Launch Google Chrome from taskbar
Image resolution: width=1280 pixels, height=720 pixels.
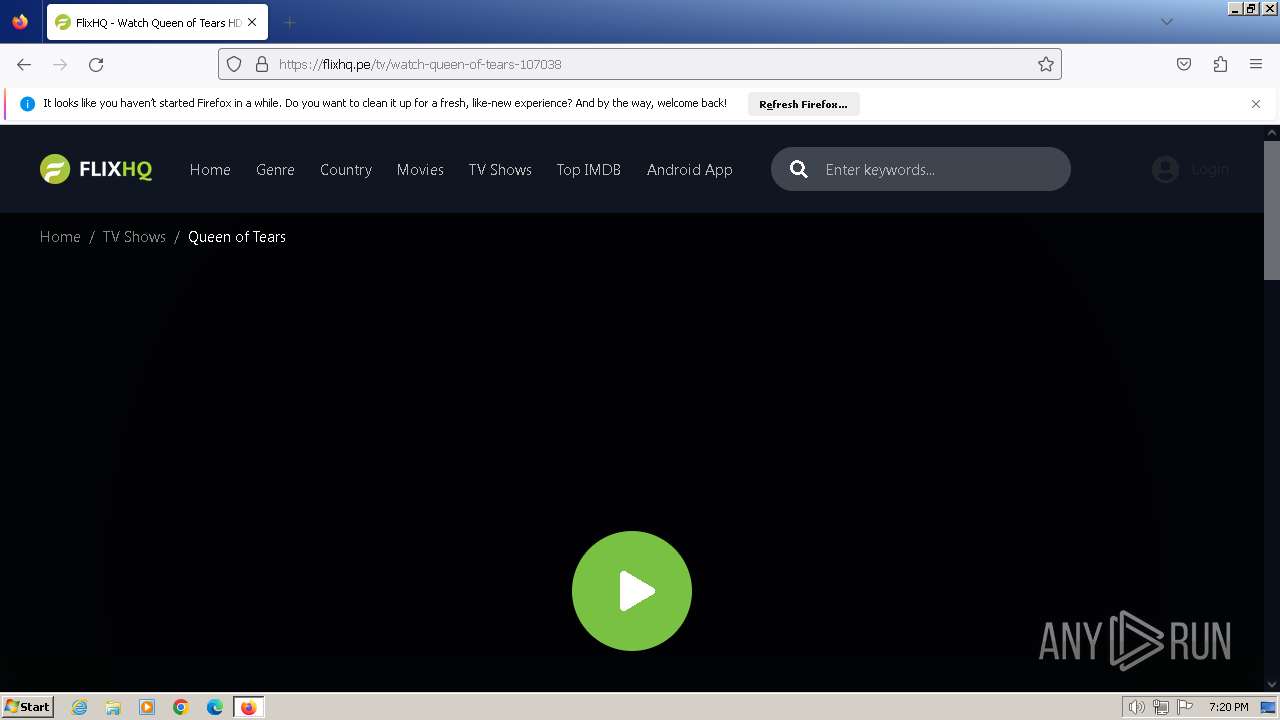point(181,707)
